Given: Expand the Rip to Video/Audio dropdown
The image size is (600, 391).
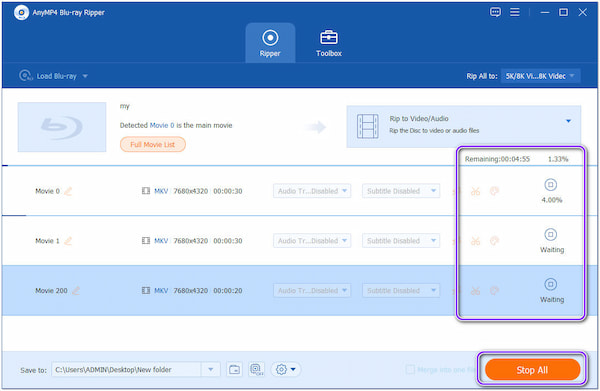Looking at the screenshot, I should coord(568,121).
